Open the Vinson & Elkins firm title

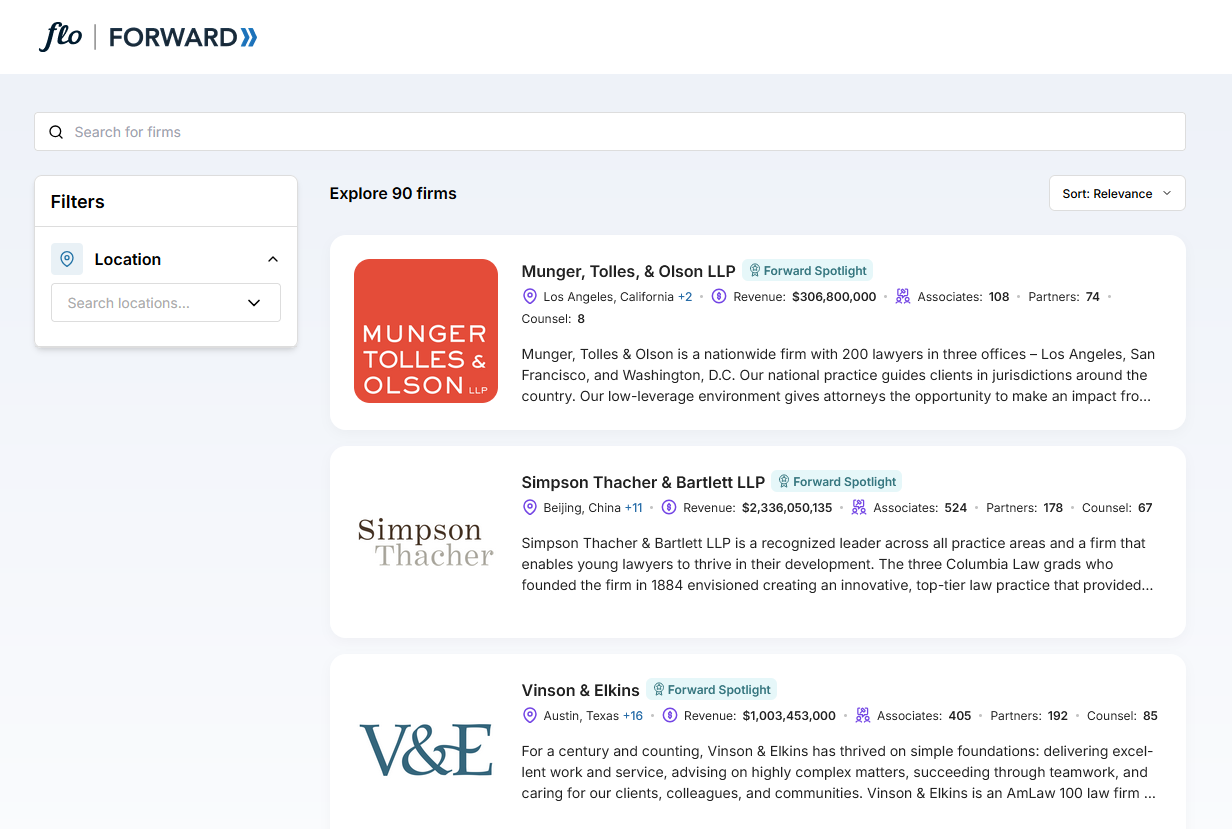[580, 690]
